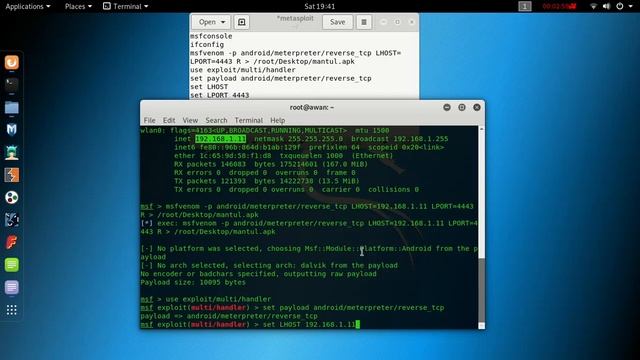Click the Sat 19:41 clock

[x=320, y=6]
